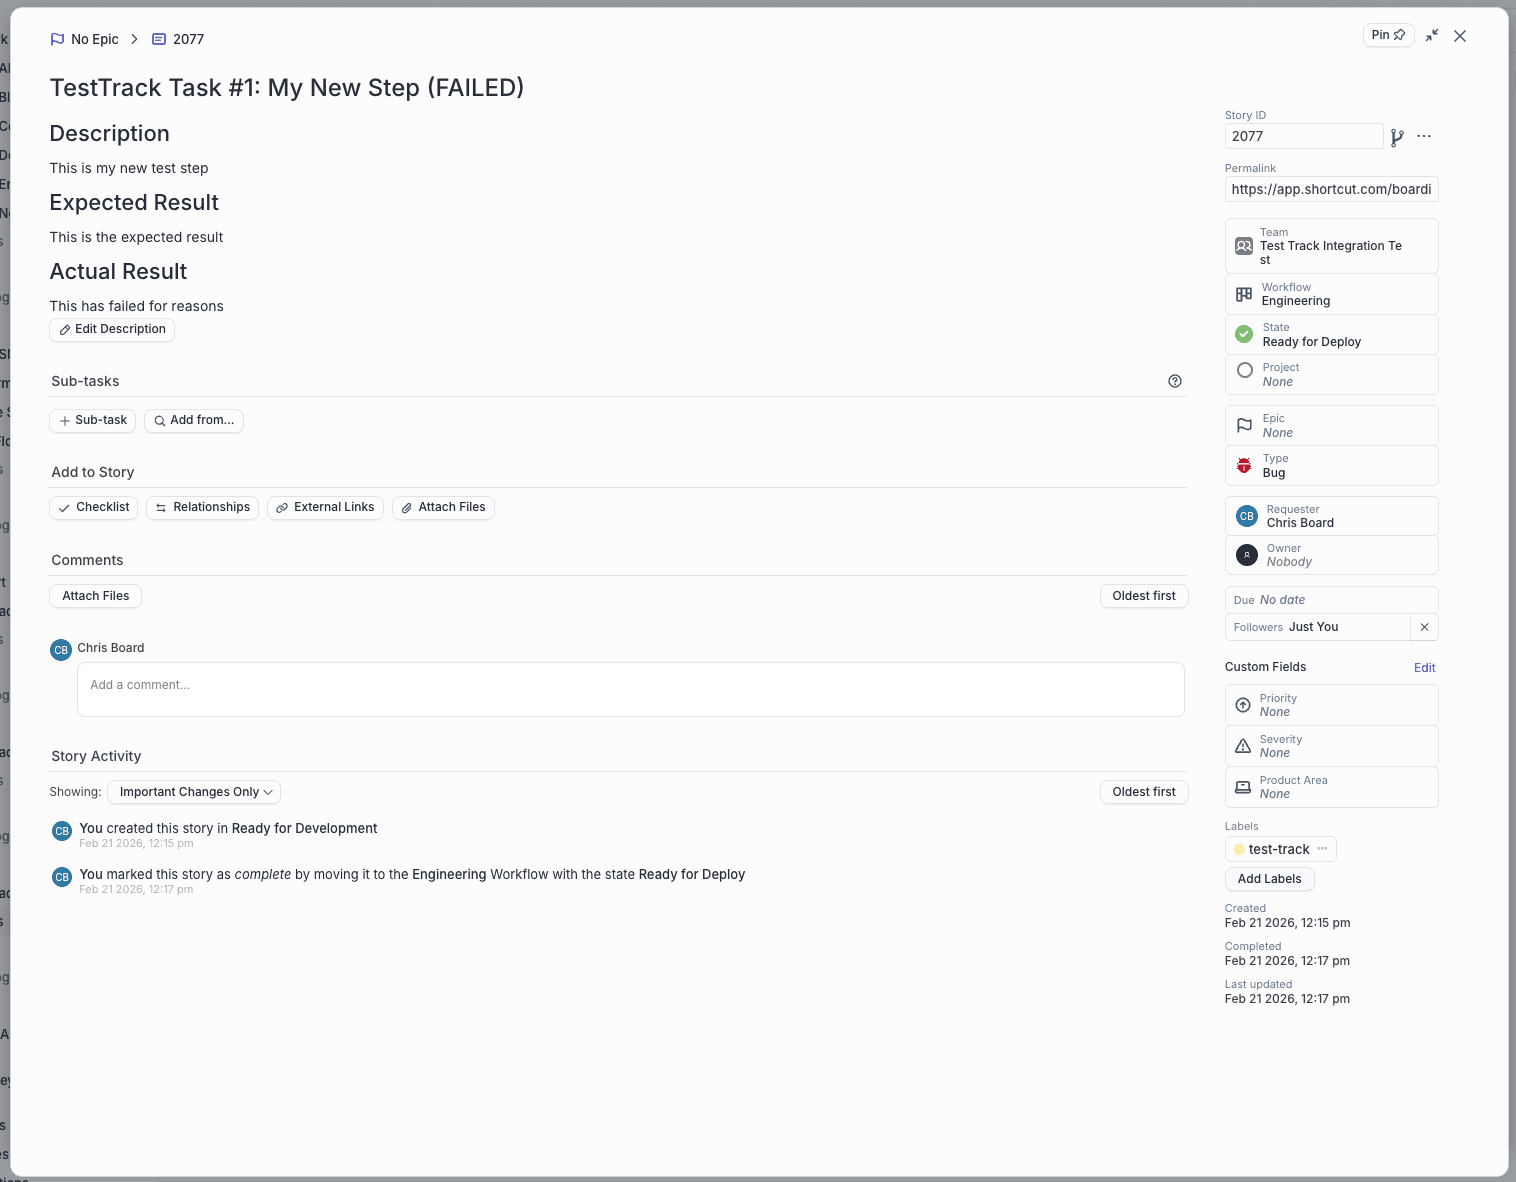Image resolution: width=1516 pixels, height=1182 pixels.
Task: Click the yellow test-track label color dot
Action: [1239, 850]
